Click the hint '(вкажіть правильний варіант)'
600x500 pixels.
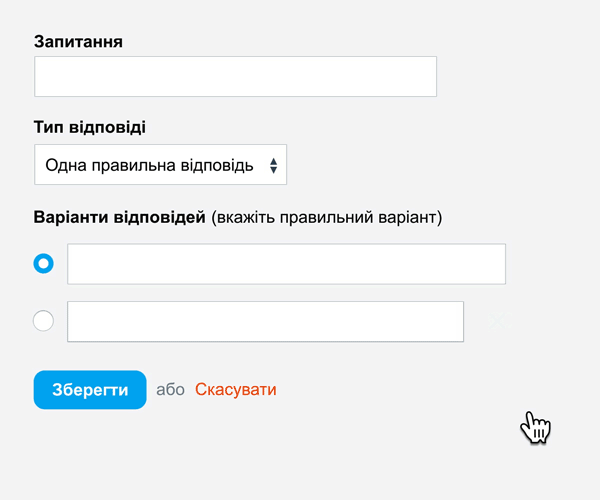(326, 217)
